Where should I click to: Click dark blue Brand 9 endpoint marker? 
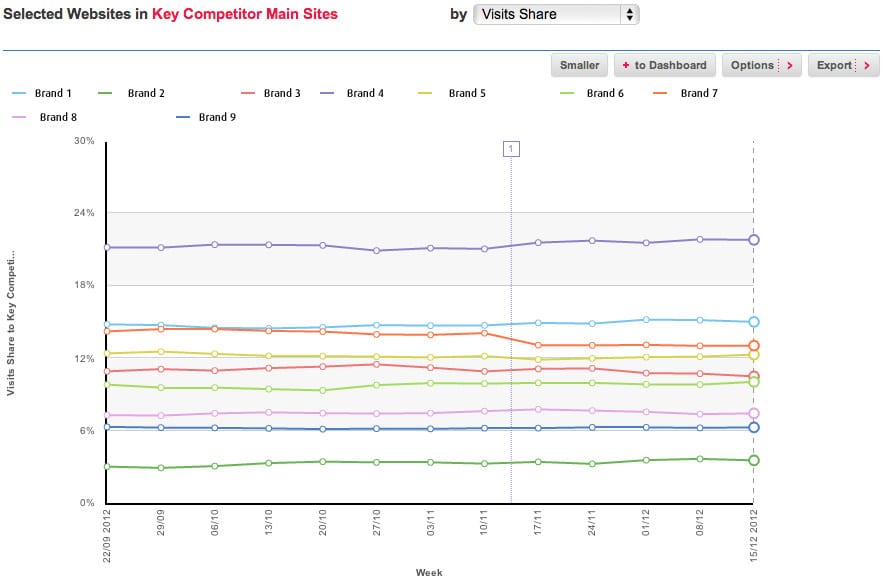click(754, 427)
